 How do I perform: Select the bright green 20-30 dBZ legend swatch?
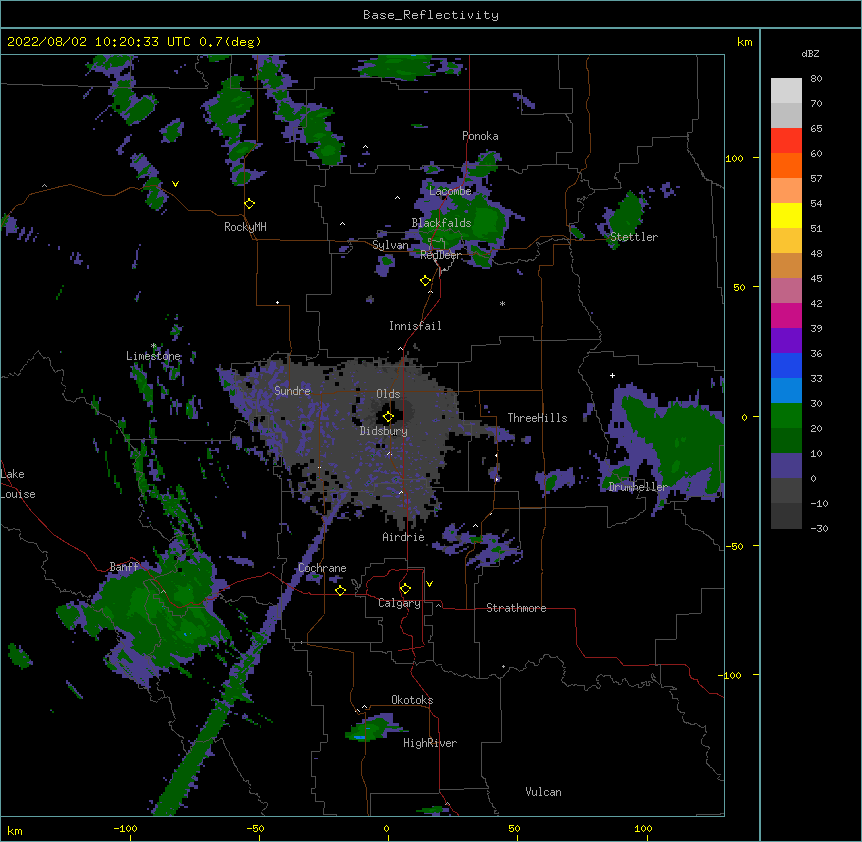(x=786, y=416)
